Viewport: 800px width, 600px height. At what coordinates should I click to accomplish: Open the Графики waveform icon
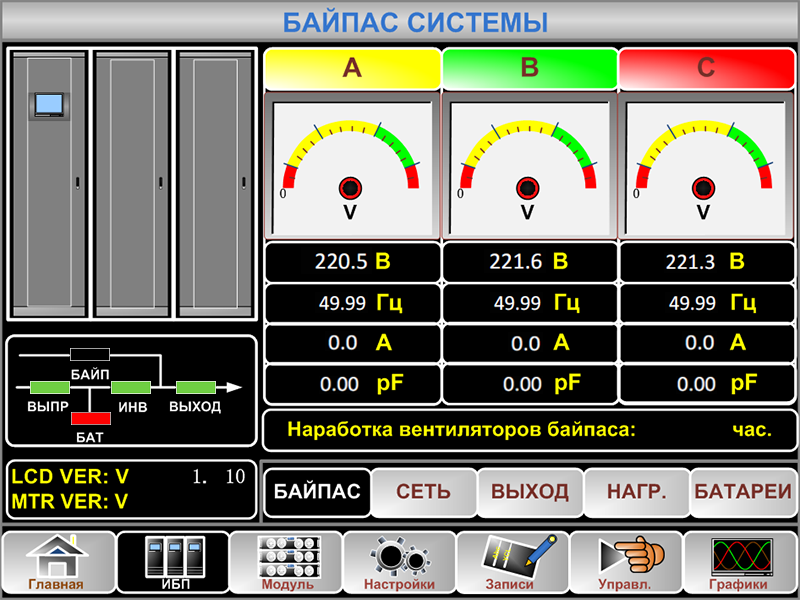(x=740, y=563)
